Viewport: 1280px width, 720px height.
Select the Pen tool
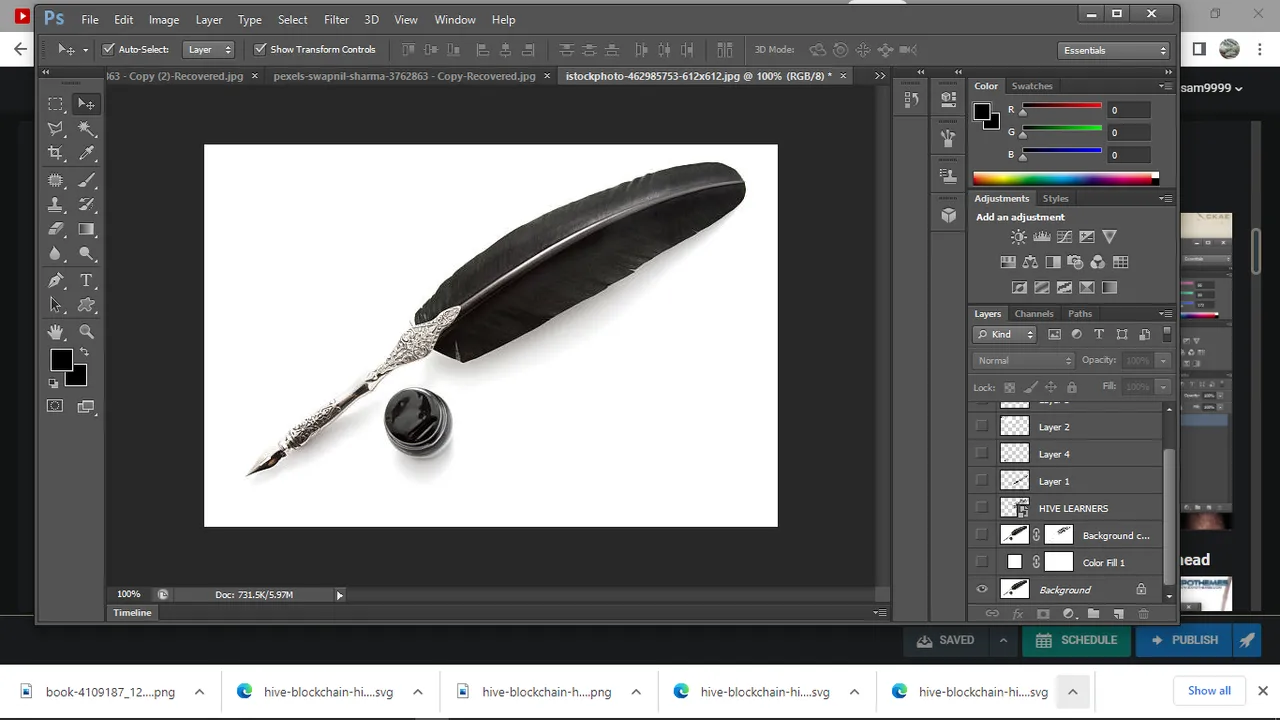point(56,281)
